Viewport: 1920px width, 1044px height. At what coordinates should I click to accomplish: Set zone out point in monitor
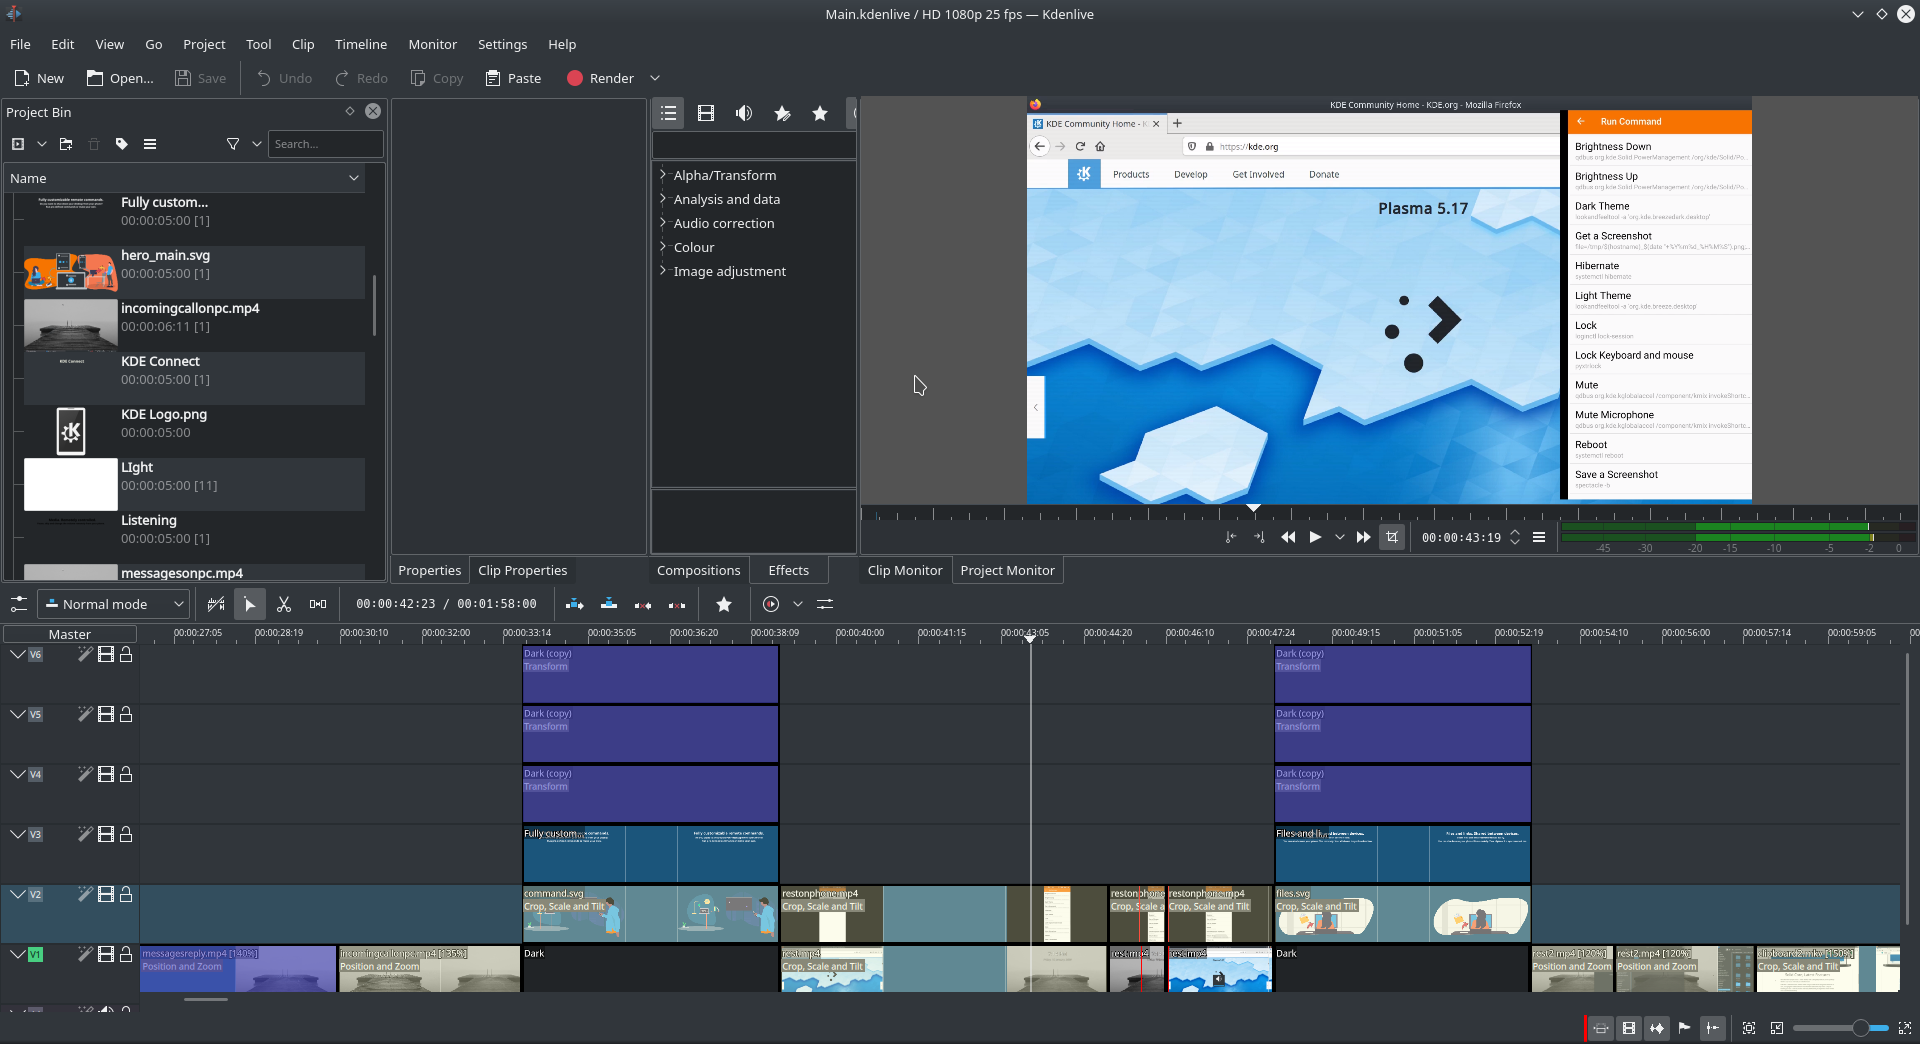(1259, 537)
